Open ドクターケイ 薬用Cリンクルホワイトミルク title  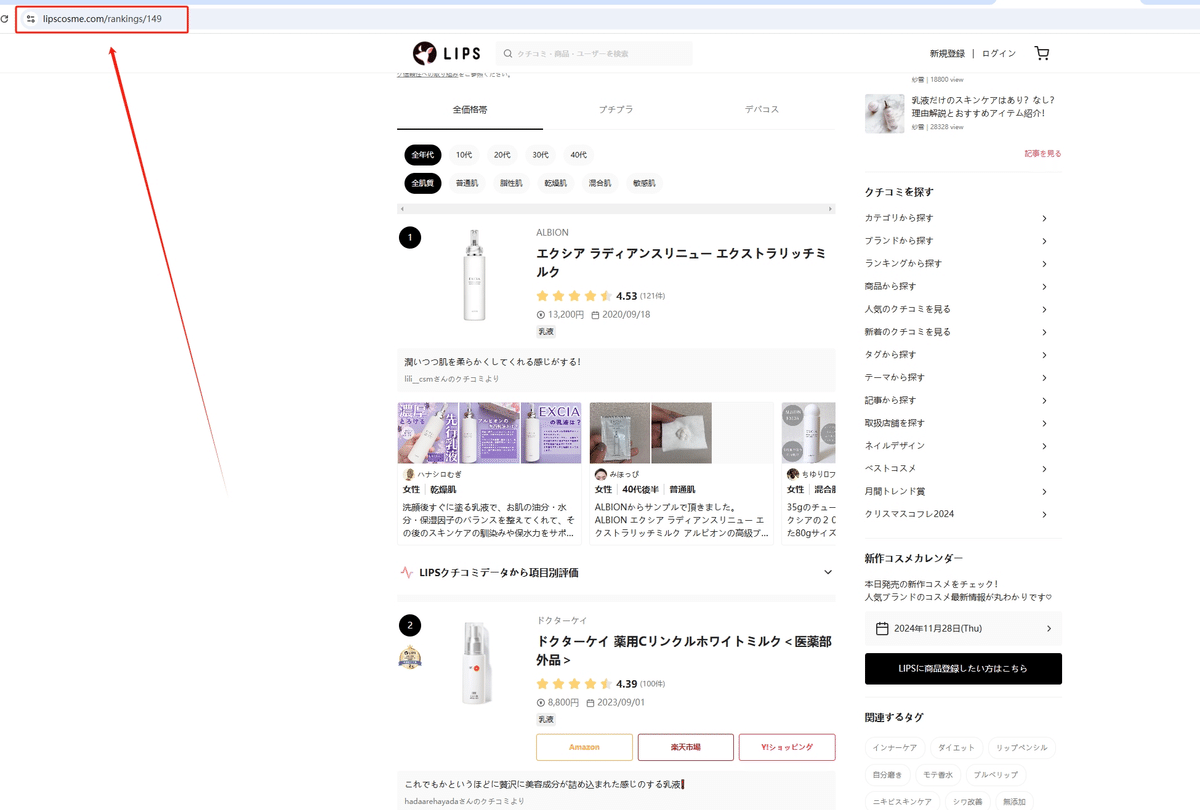(683, 651)
